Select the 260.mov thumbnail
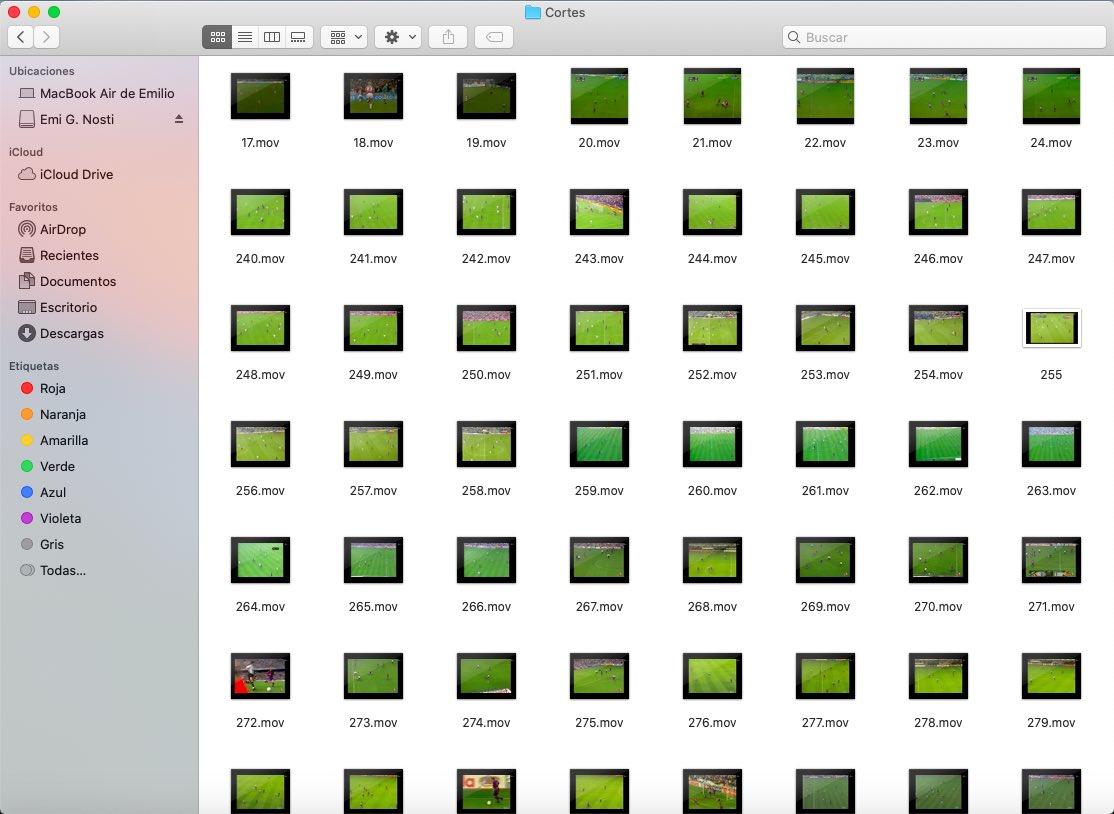The height and width of the screenshot is (814, 1114). pyautogui.click(x=712, y=444)
